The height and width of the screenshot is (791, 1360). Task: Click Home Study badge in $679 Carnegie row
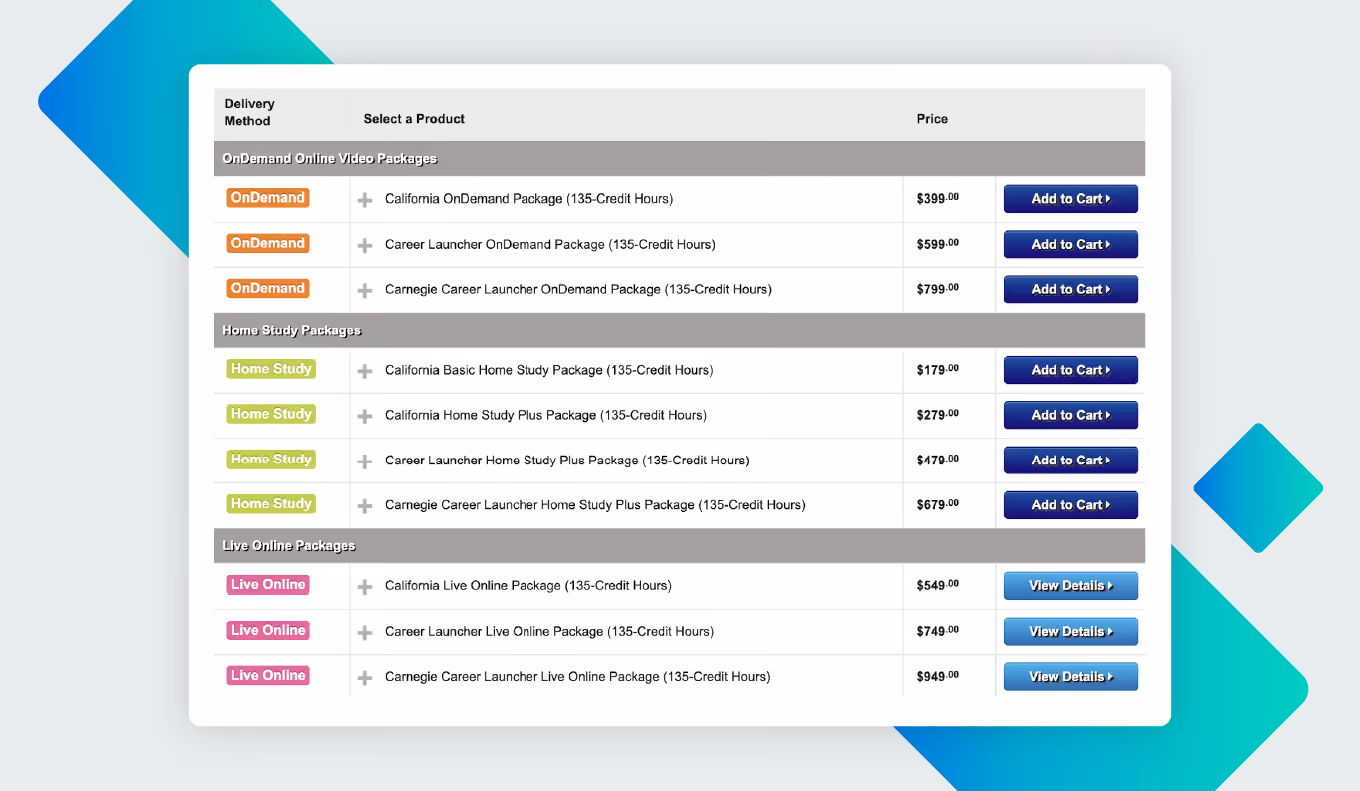(x=271, y=504)
